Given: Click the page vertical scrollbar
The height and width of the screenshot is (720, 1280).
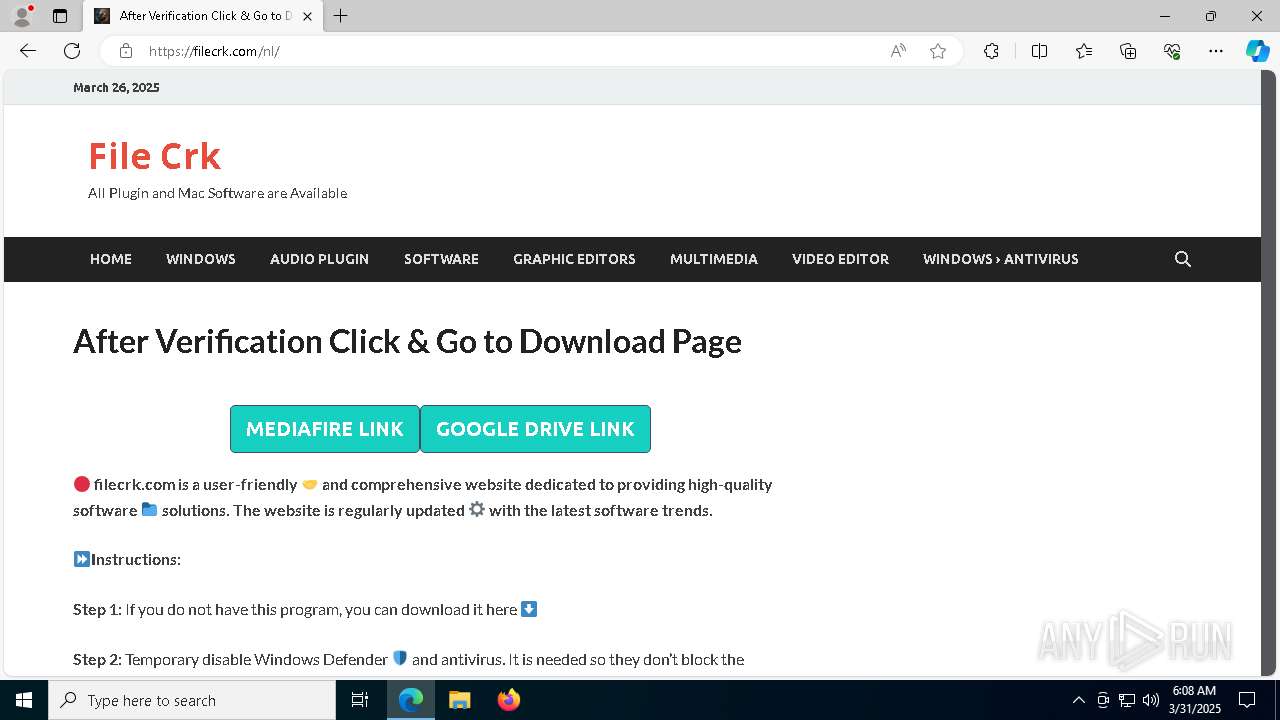Looking at the screenshot, I should [1269, 374].
